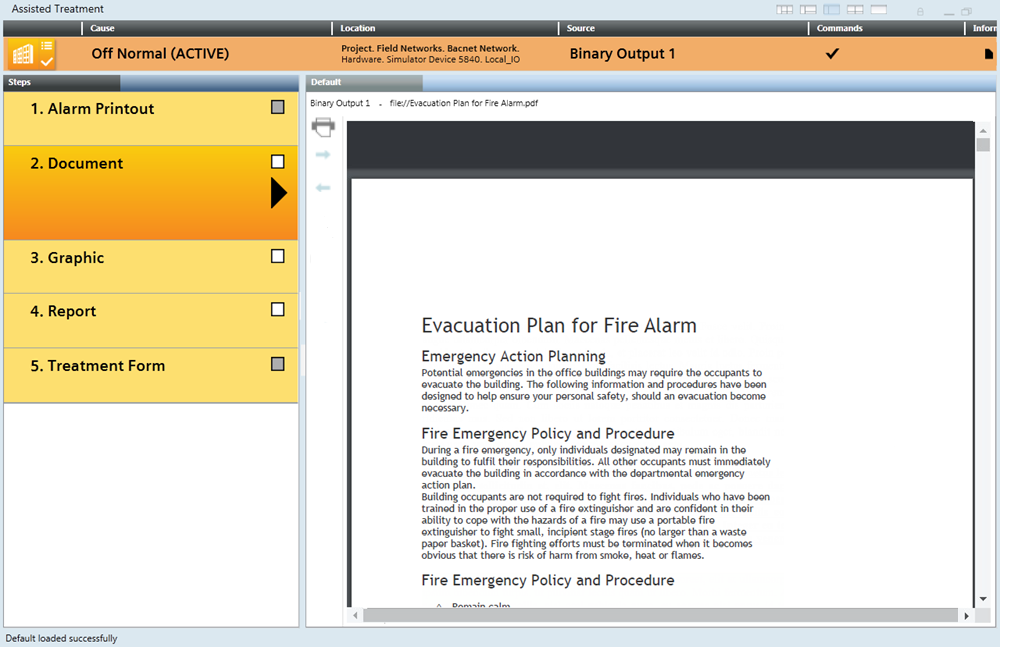
Task: Click the document scrollbar down arrow
Action: pos(983,598)
